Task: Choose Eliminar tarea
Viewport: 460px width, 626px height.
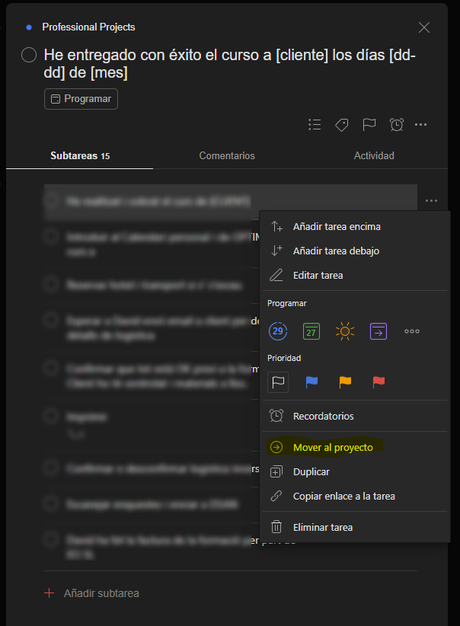Action: point(355,527)
